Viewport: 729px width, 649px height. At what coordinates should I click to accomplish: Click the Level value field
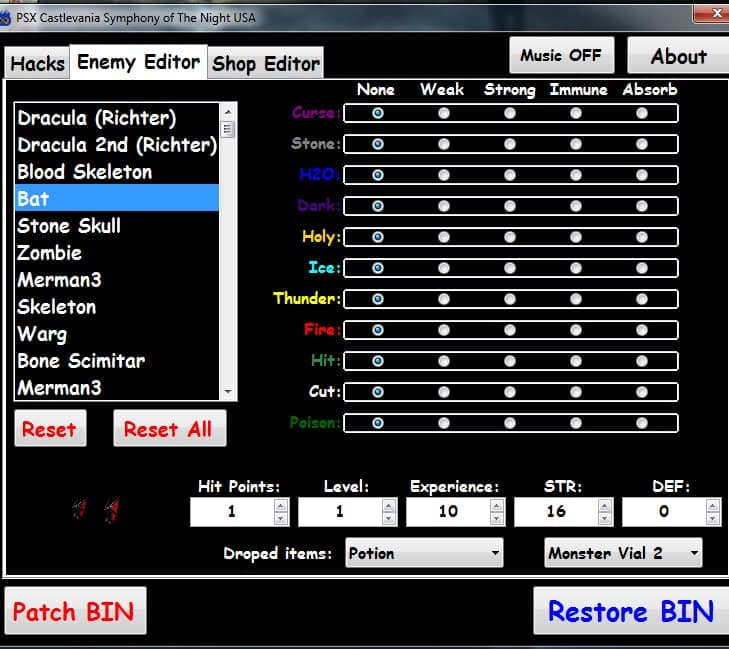(x=340, y=512)
